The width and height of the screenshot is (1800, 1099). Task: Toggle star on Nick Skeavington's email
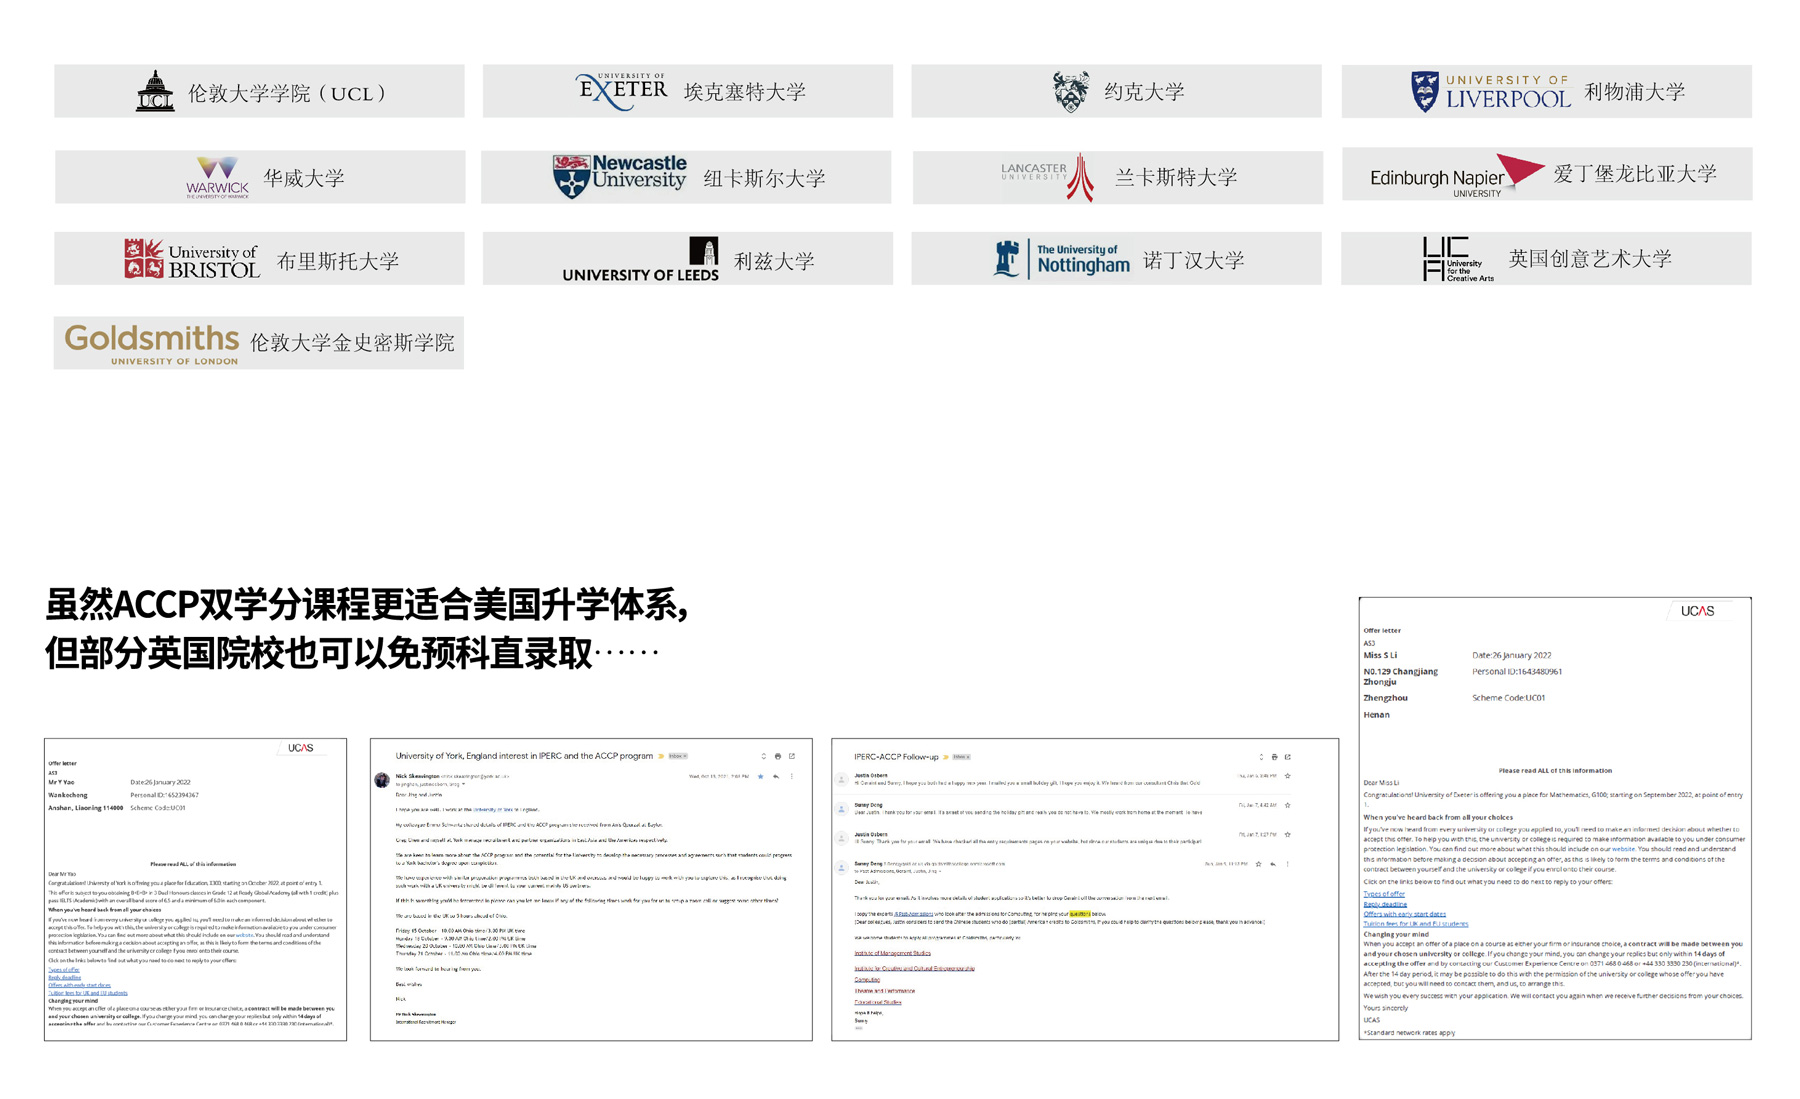tap(761, 776)
